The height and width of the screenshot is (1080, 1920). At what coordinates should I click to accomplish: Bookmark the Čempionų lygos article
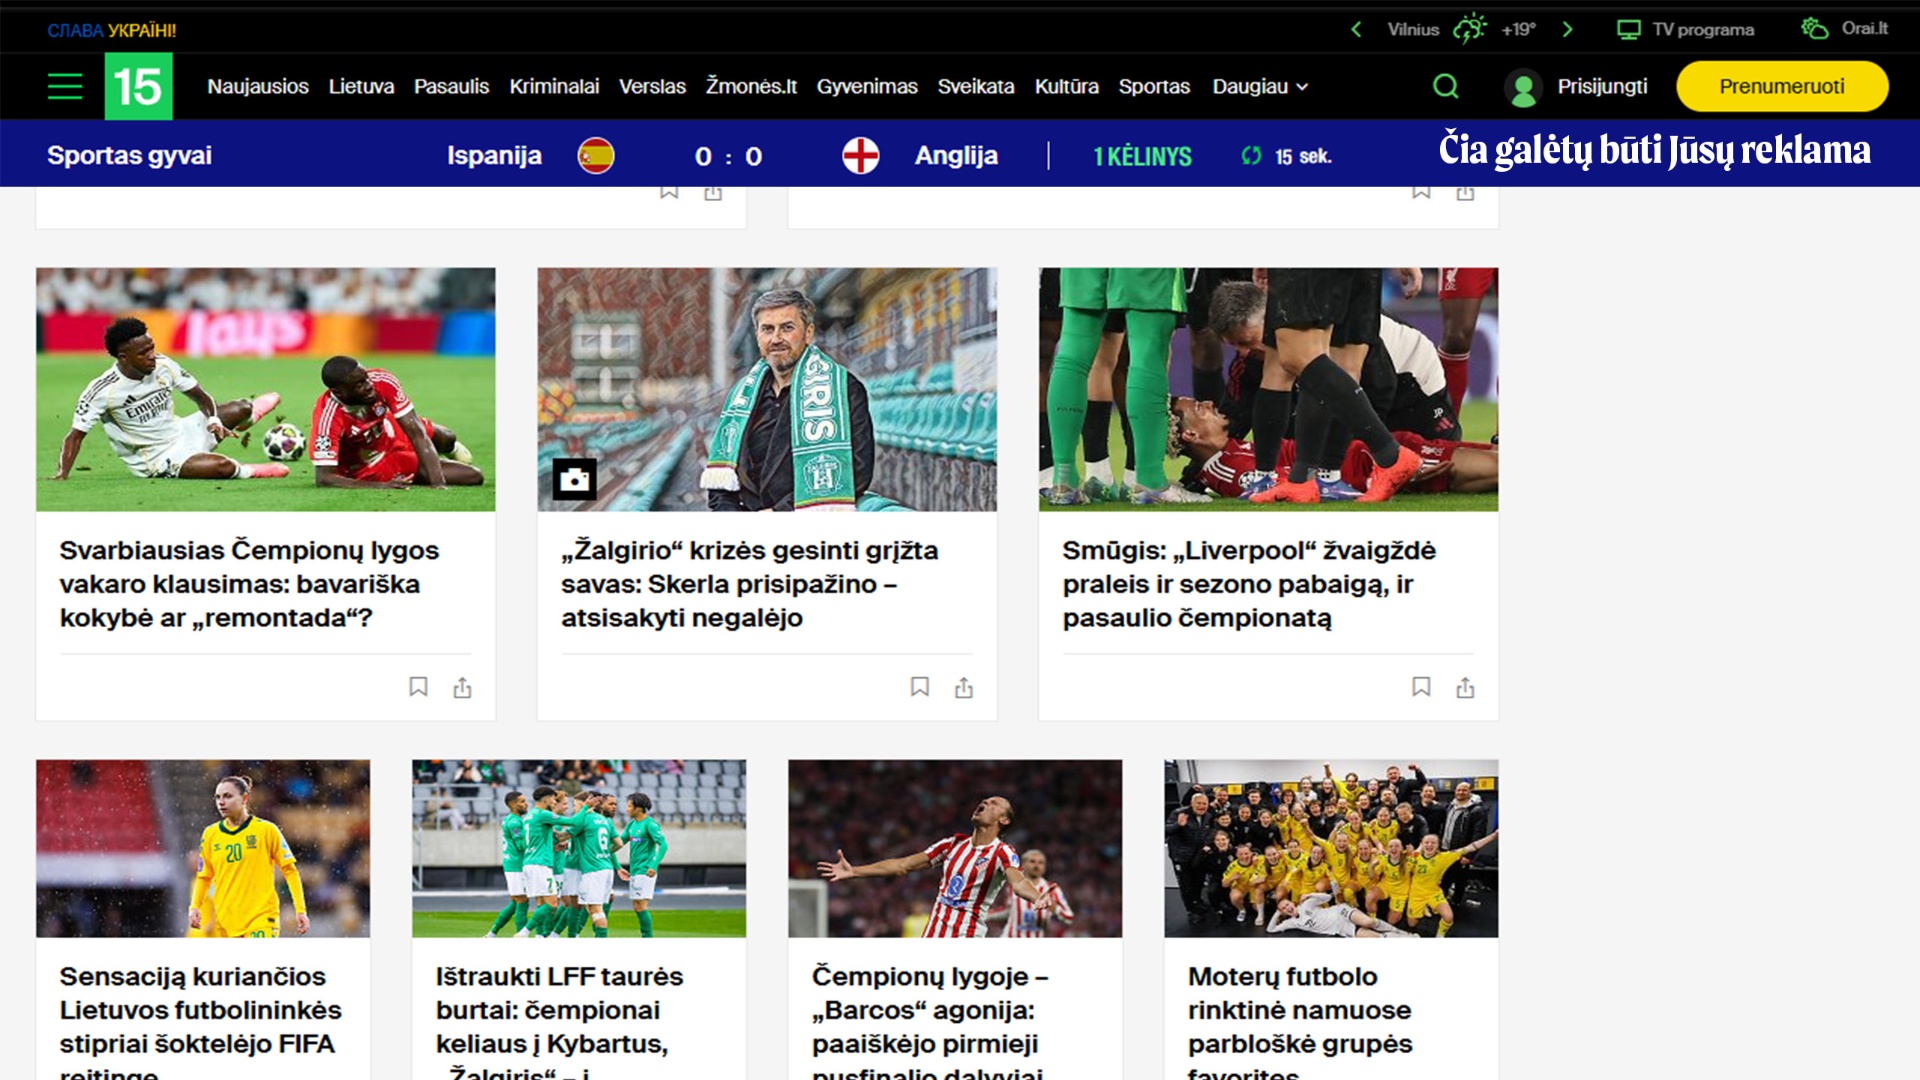[418, 687]
